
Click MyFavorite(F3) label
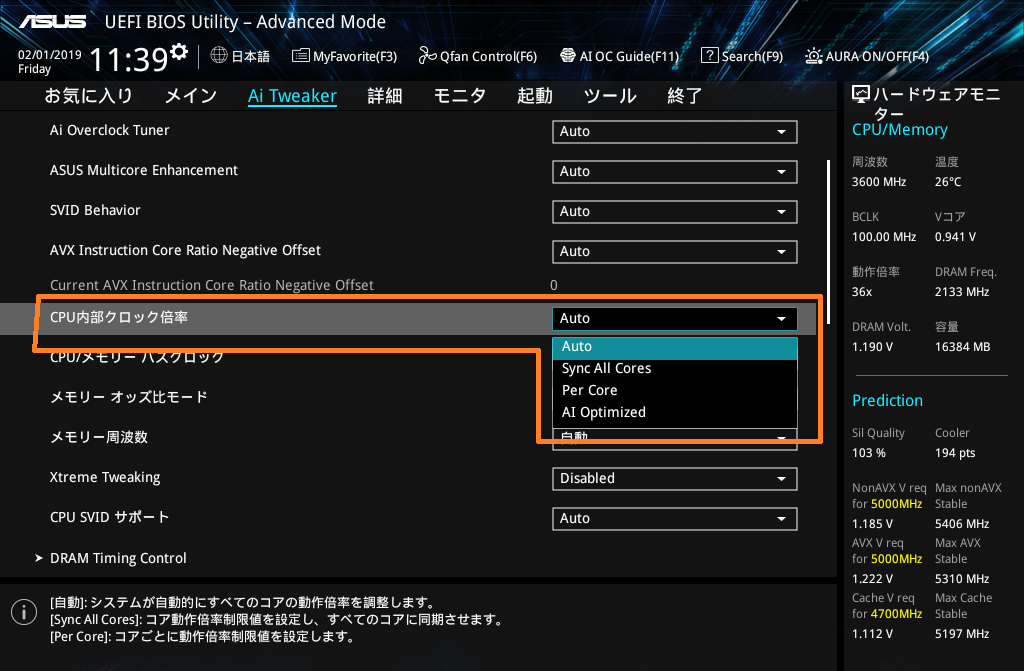coord(355,56)
